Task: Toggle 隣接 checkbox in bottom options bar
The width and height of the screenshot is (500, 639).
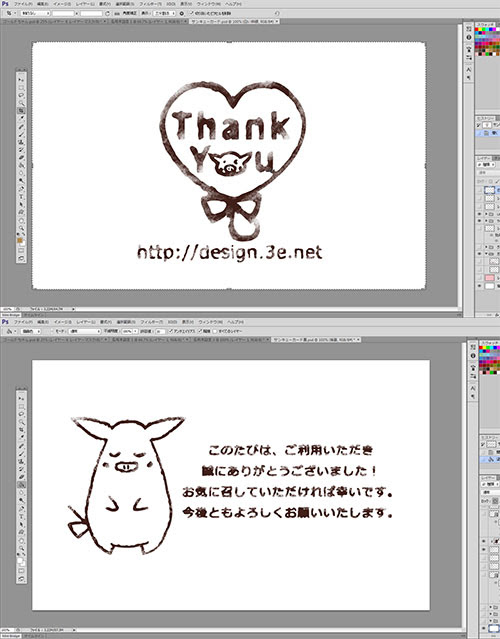Action: tap(200, 331)
